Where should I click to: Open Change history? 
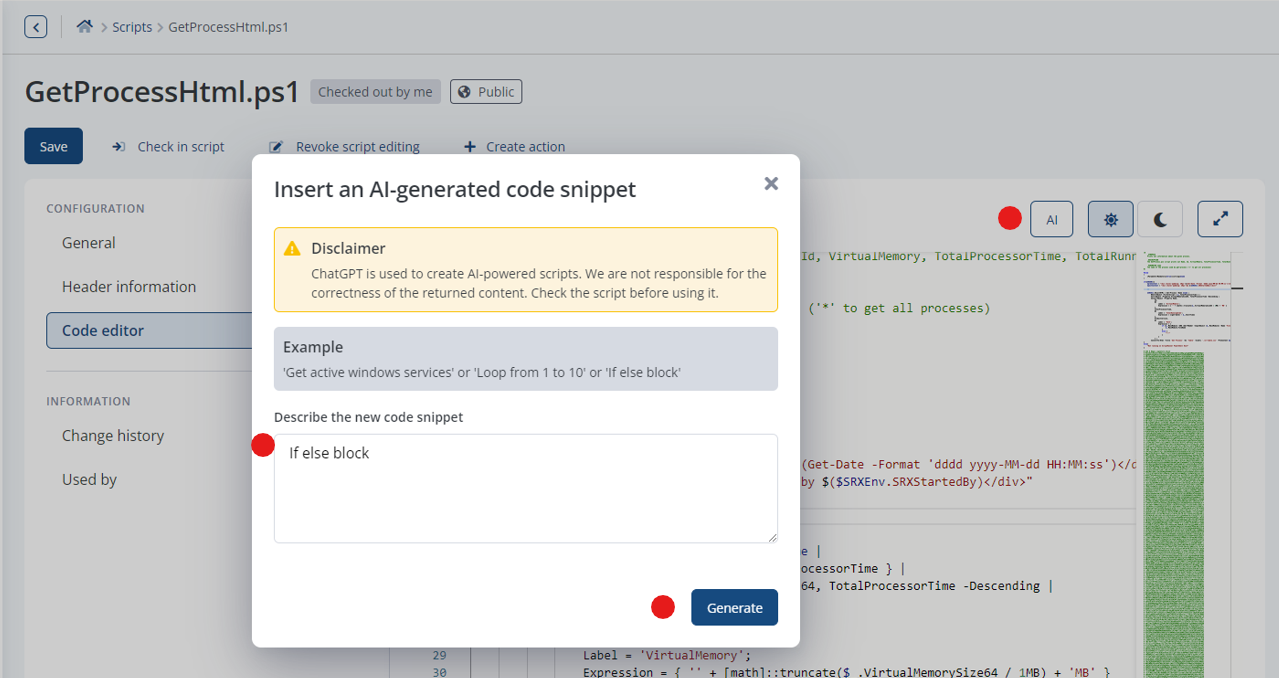tap(113, 436)
